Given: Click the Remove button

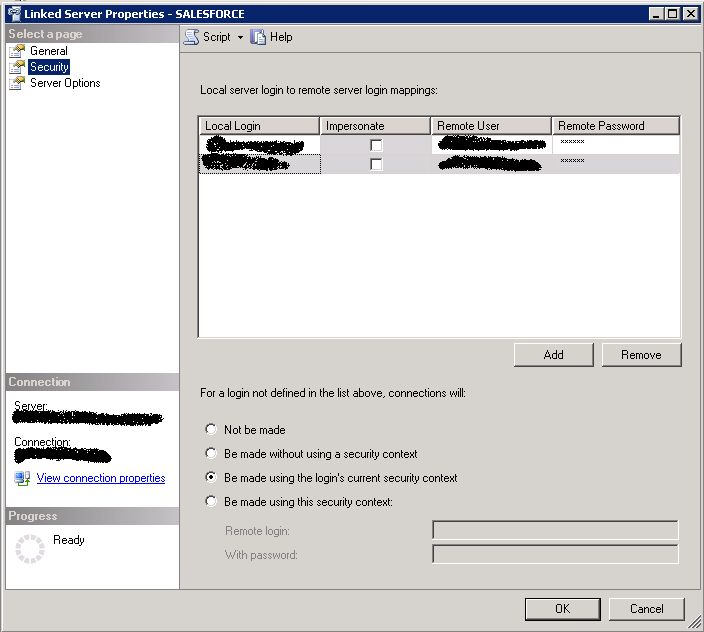Looking at the screenshot, I should click(x=641, y=355).
